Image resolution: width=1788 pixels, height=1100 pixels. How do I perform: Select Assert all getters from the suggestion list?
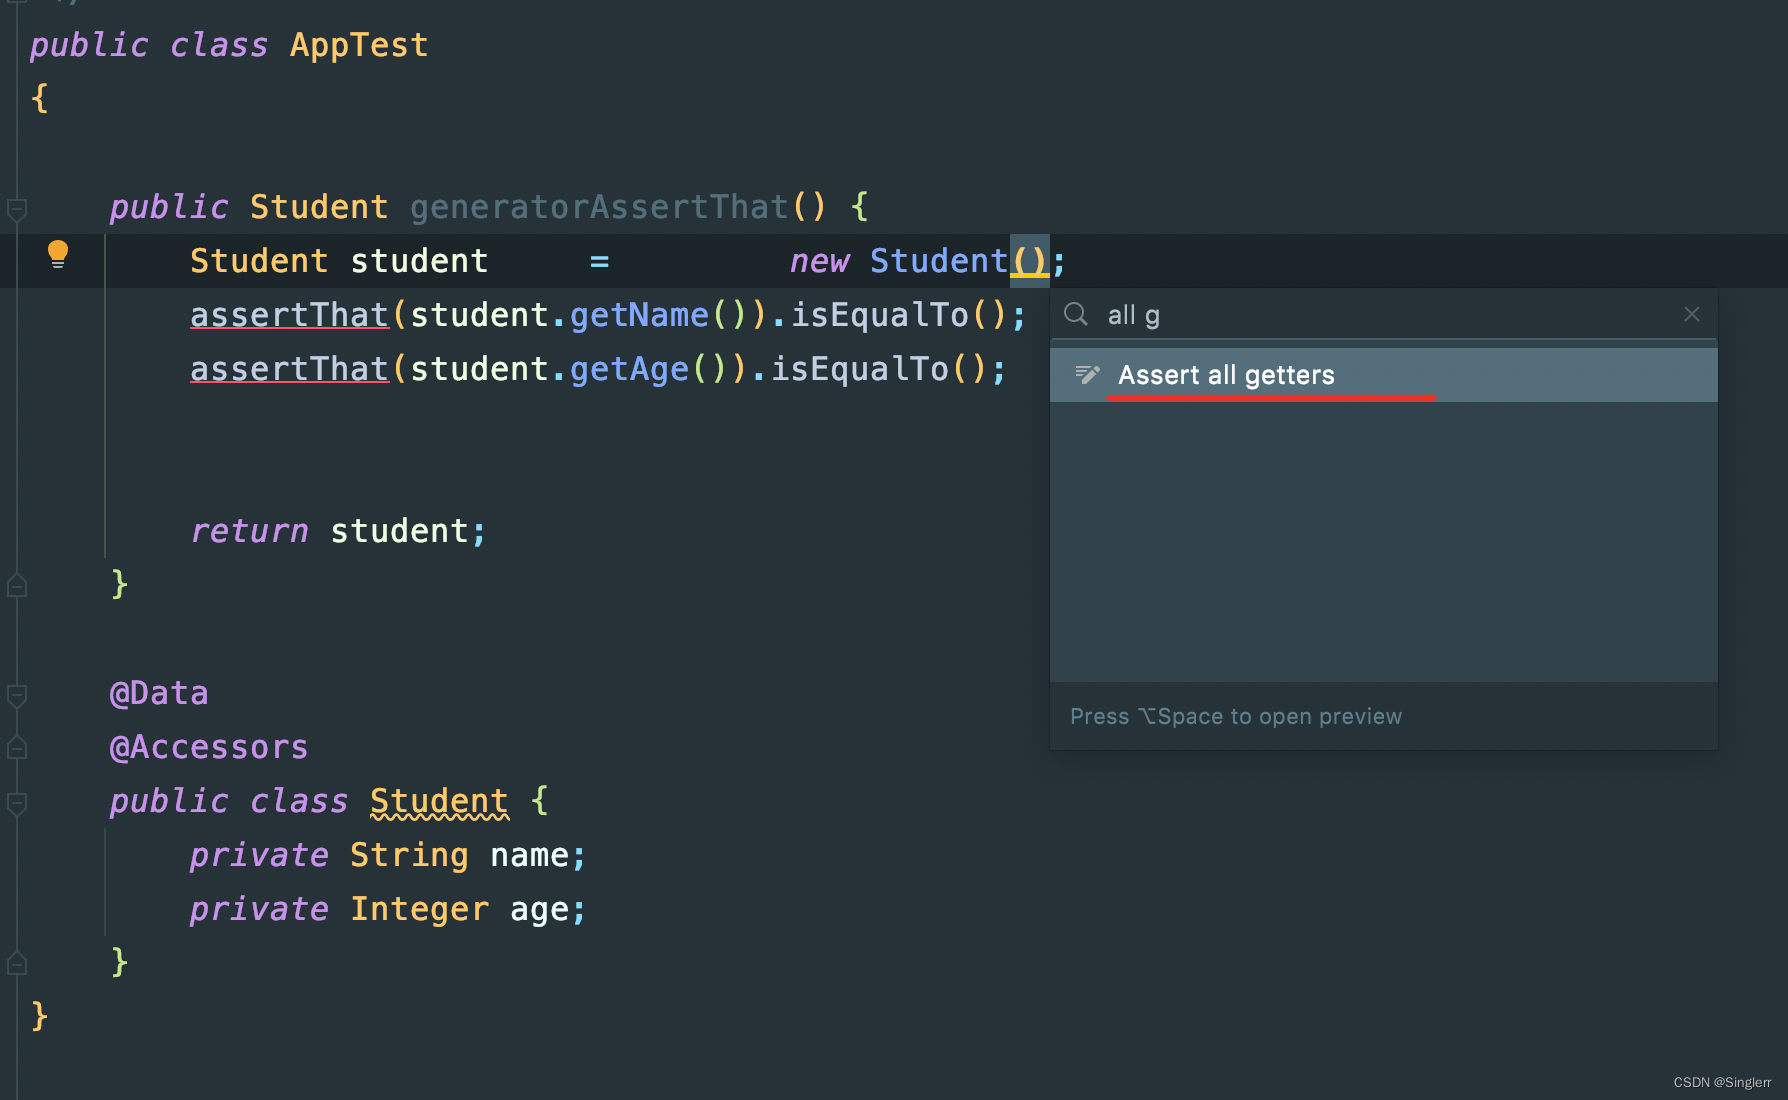point(1225,374)
